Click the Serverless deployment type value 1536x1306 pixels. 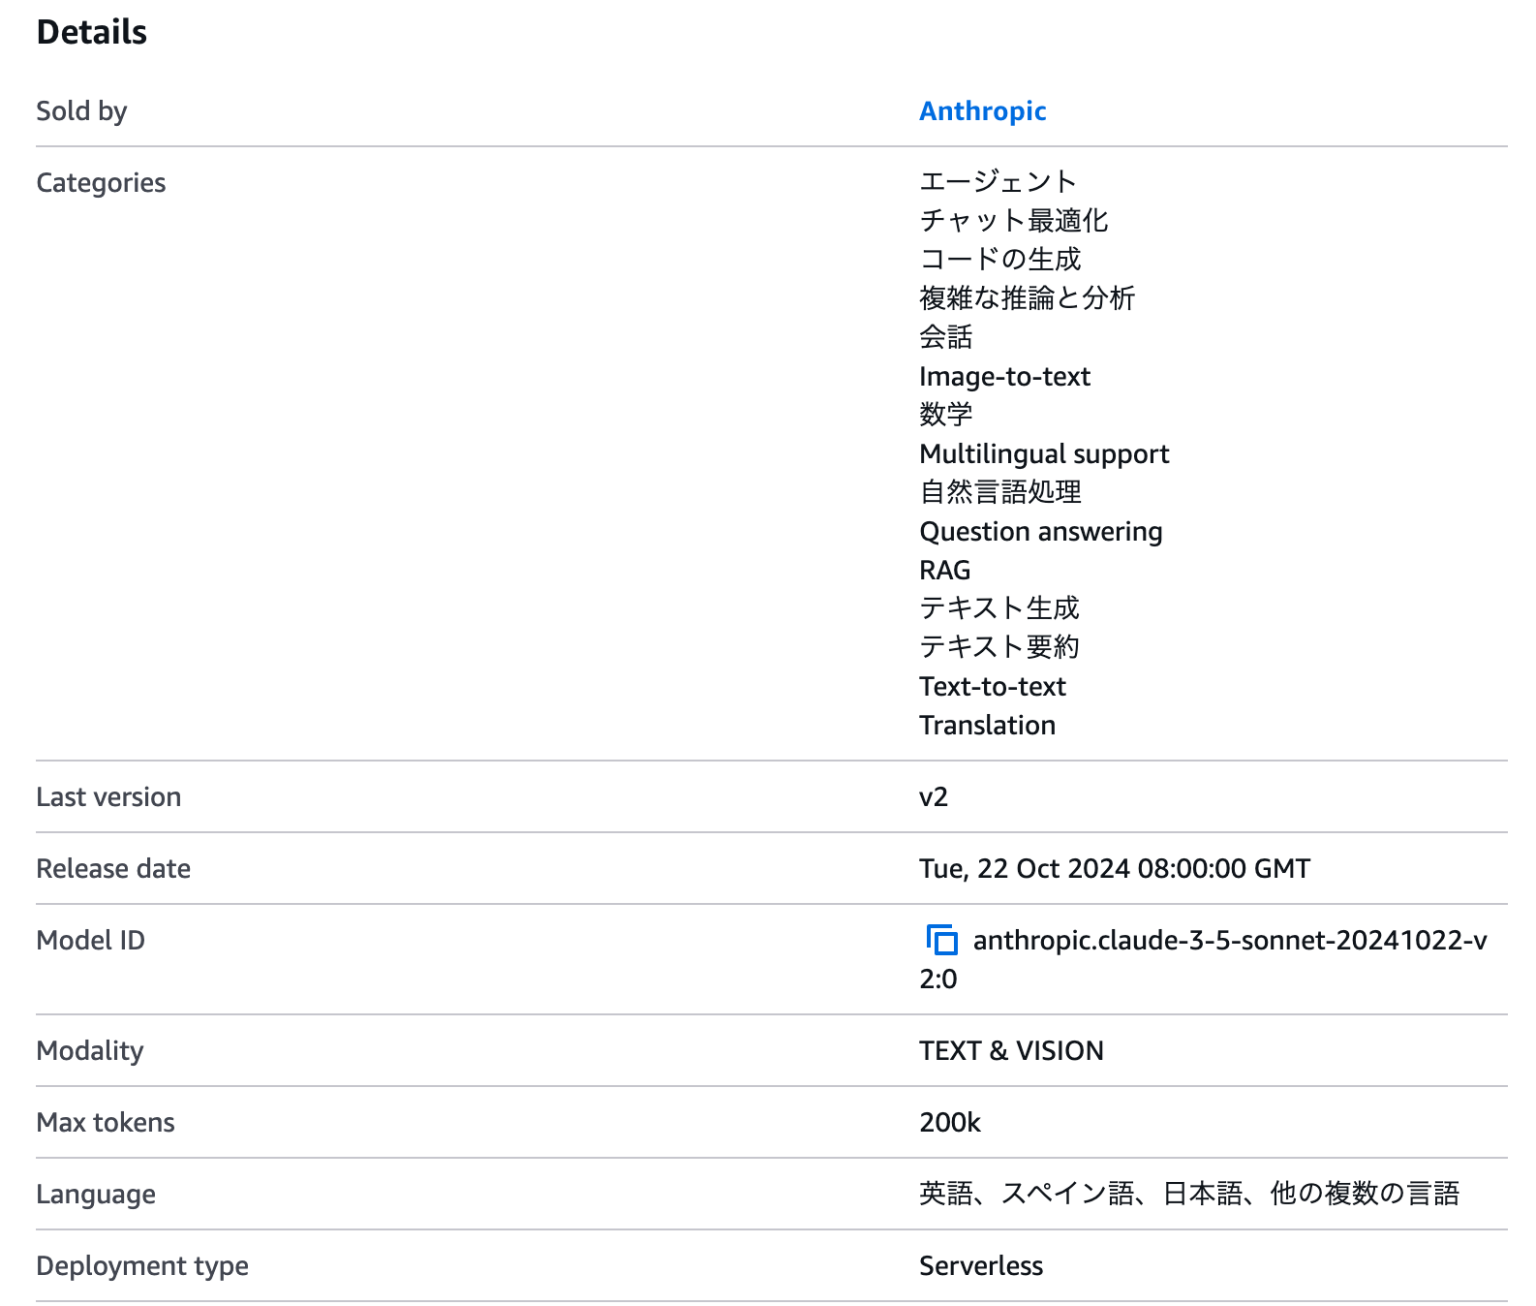tap(981, 1265)
